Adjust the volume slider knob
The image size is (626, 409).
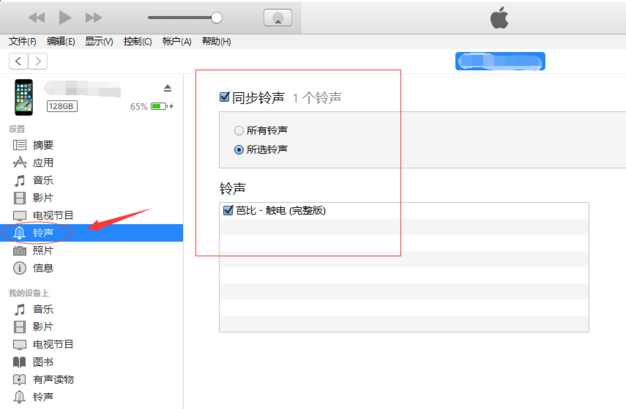217,18
